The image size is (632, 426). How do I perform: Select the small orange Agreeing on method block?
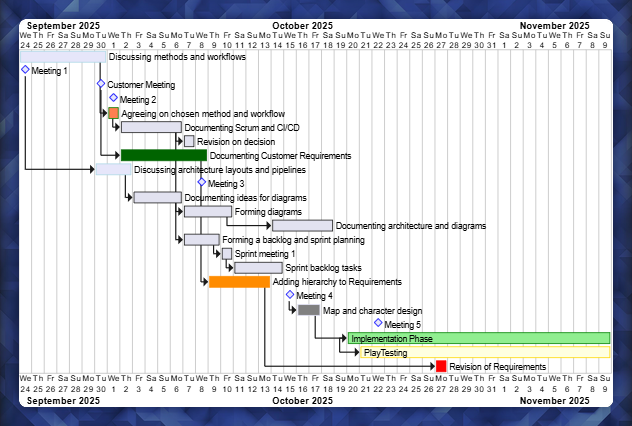pyautogui.click(x=114, y=113)
